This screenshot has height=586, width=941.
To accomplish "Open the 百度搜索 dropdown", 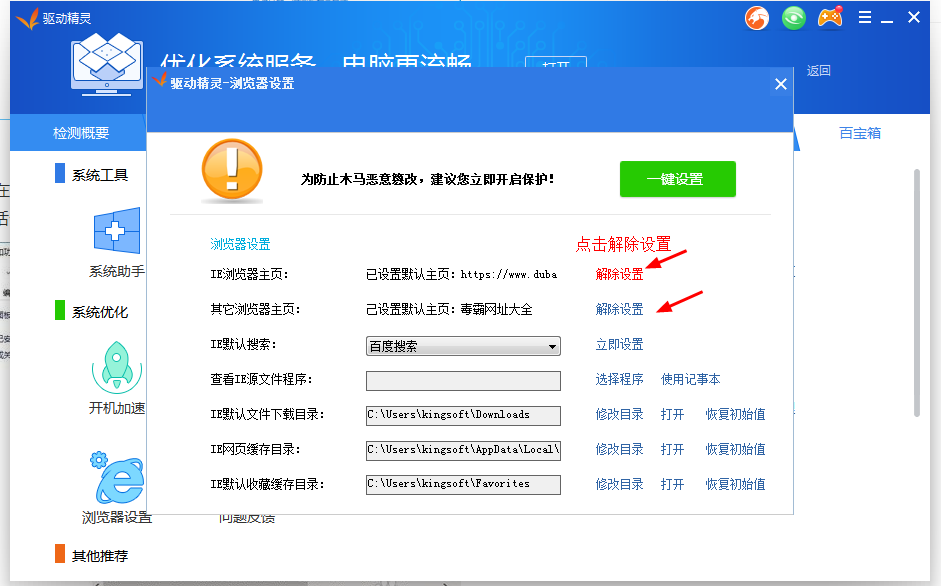I will pyautogui.click(x=463, y=346).
